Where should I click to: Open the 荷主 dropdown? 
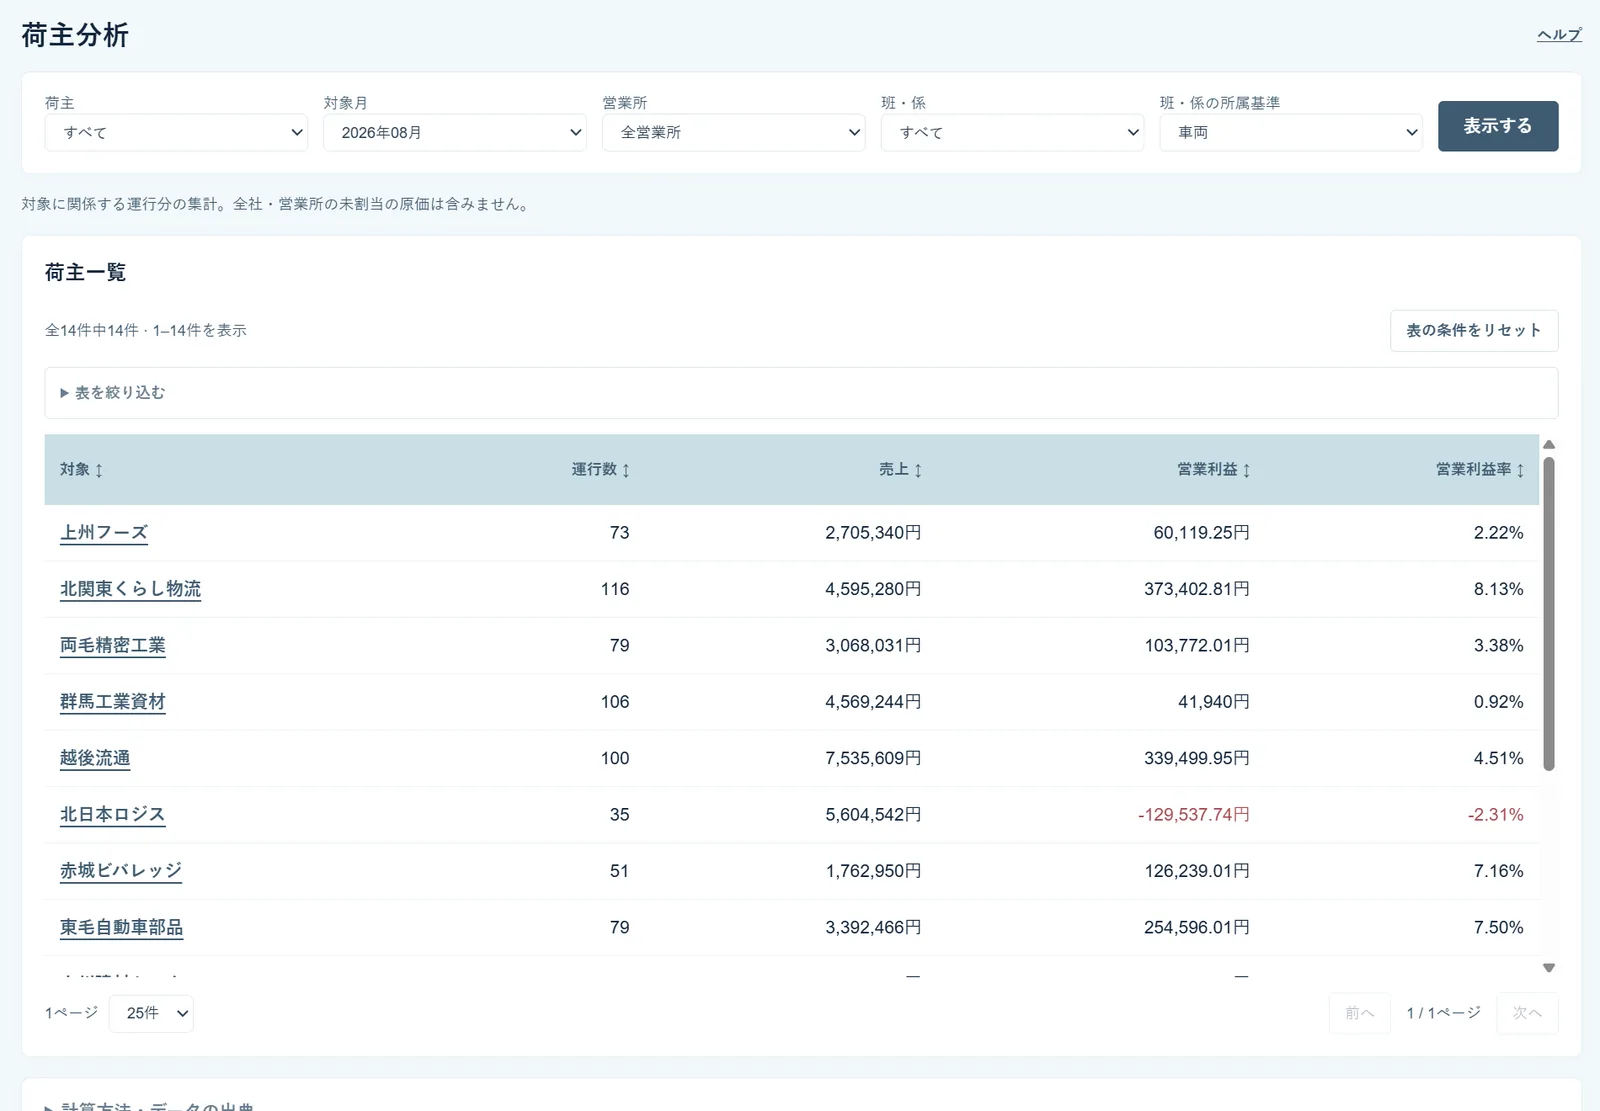point(176,132)
